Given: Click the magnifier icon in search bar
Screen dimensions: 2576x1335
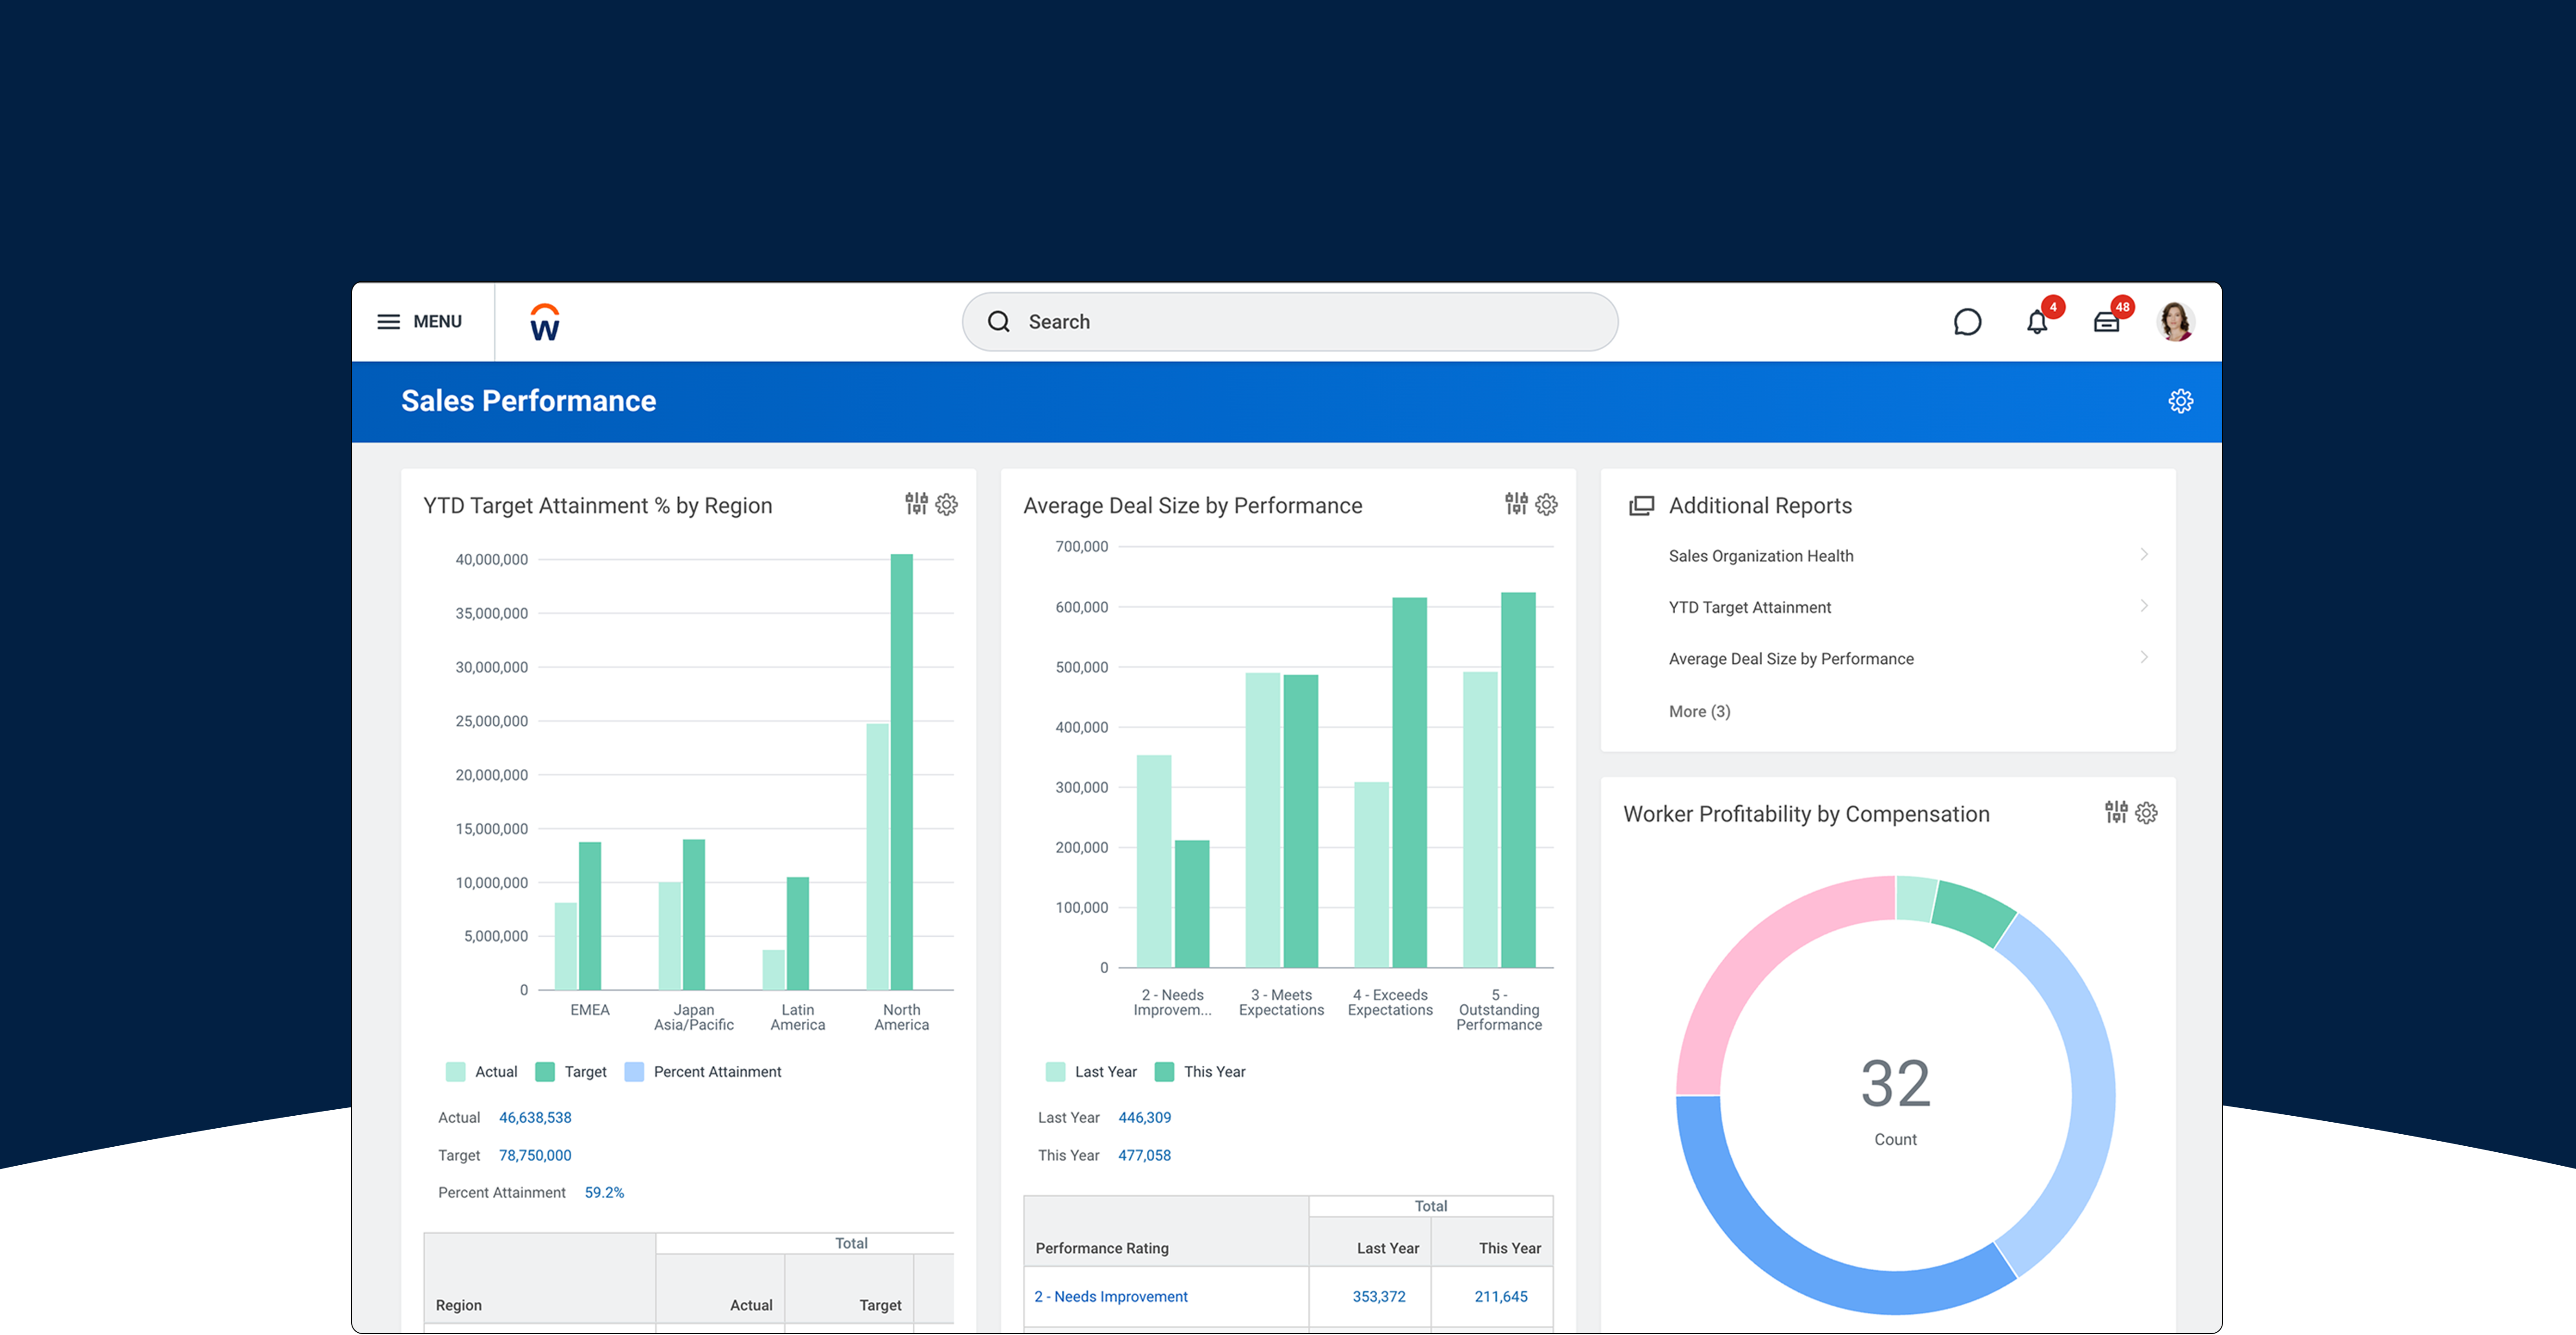Looking at the screenshot, I should point(998,322).
